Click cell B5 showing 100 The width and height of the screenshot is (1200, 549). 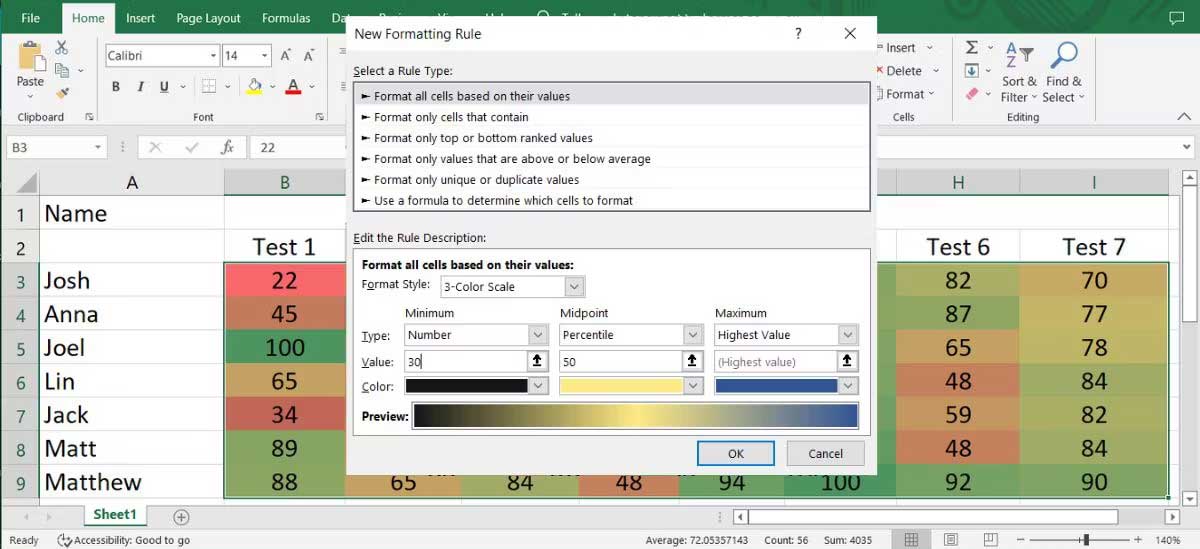[x=285, y=347]
